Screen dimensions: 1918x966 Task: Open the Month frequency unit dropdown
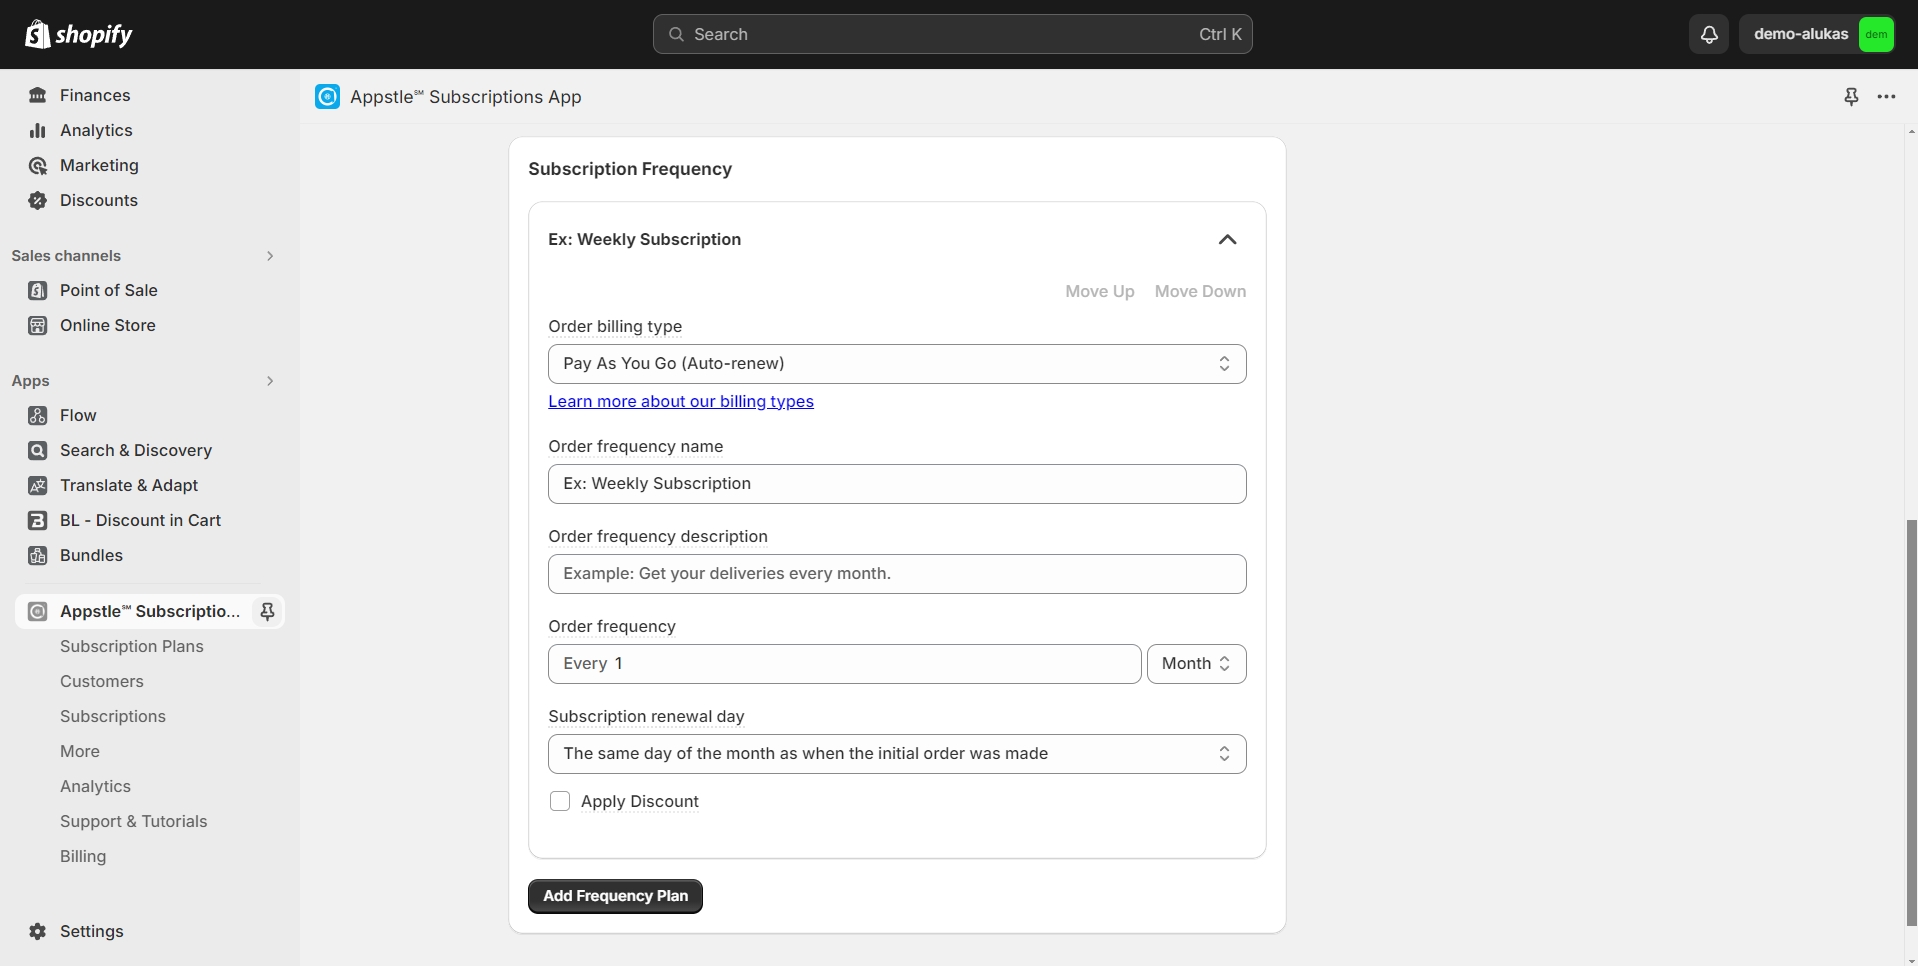click(x=1195, y=664)
